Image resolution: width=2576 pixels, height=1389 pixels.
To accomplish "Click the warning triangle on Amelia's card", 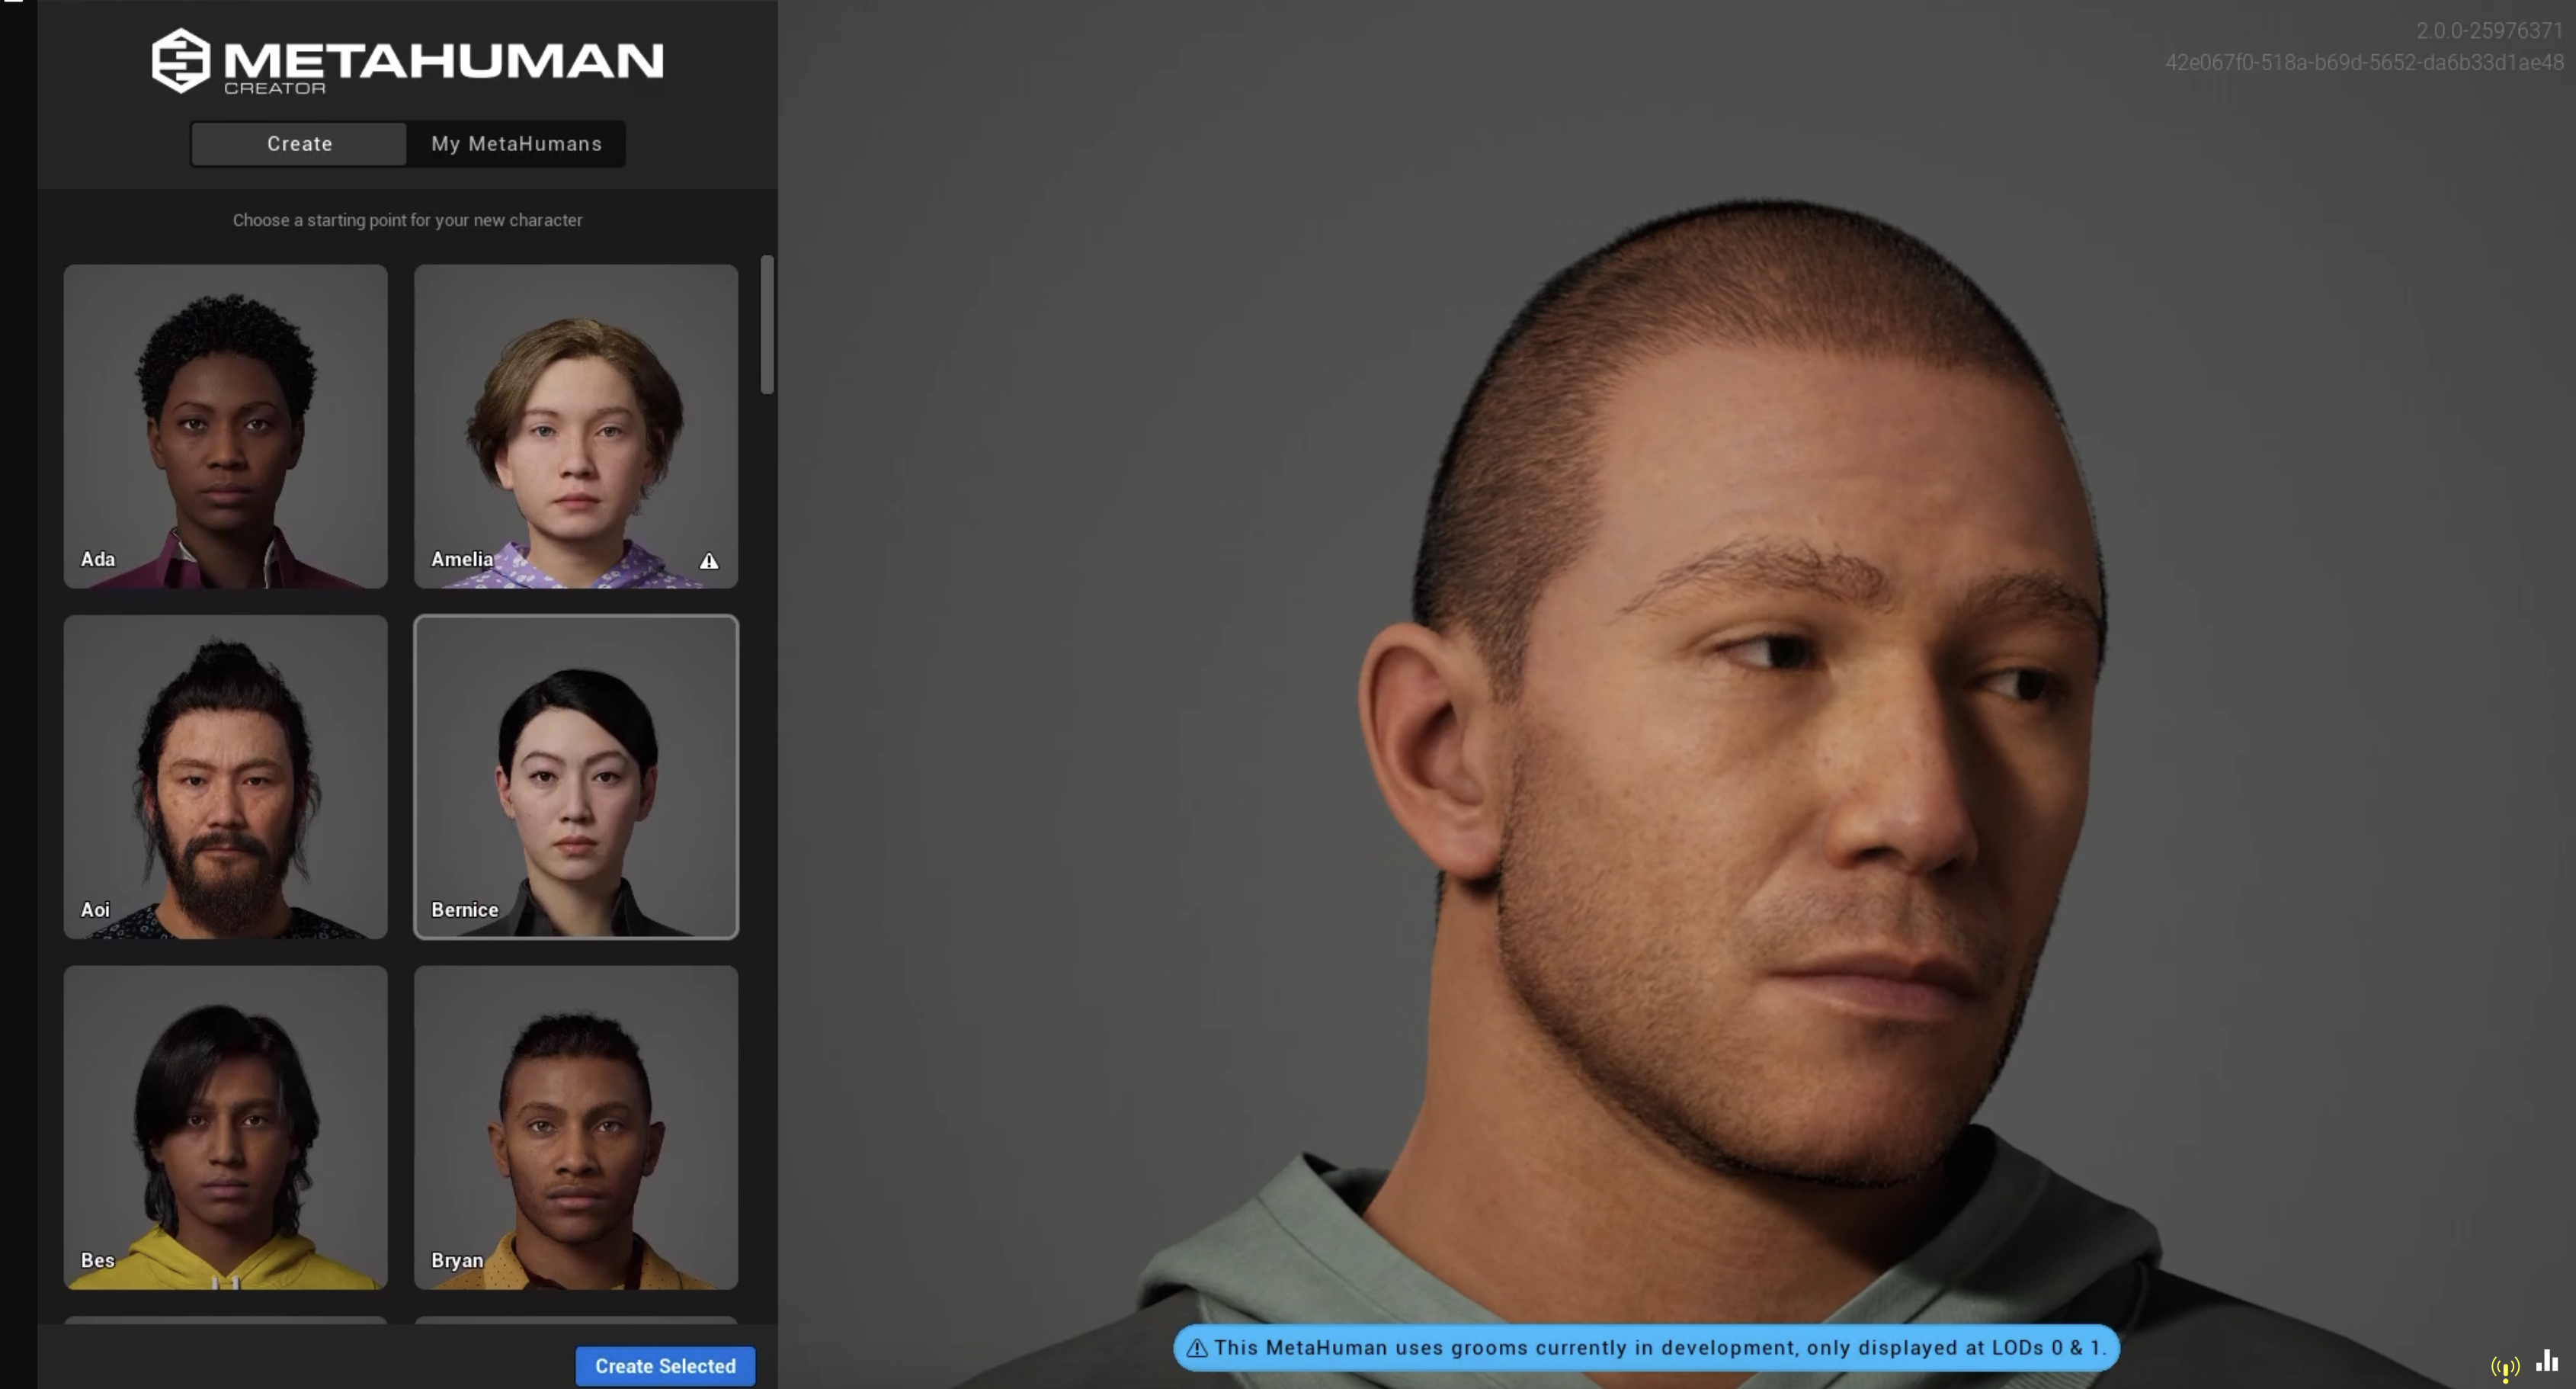I will [x=709, y=561].
